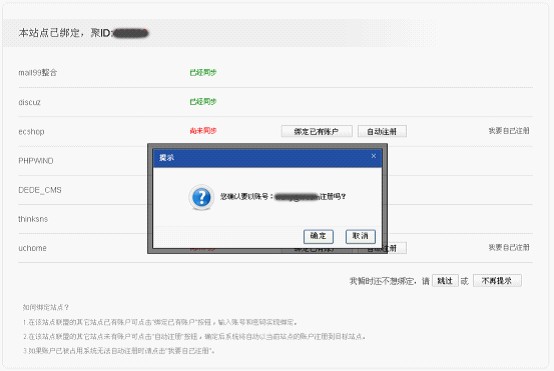Click the 不再提示 button
Viewport: 554px width, 371px height.
click(497, 281)
